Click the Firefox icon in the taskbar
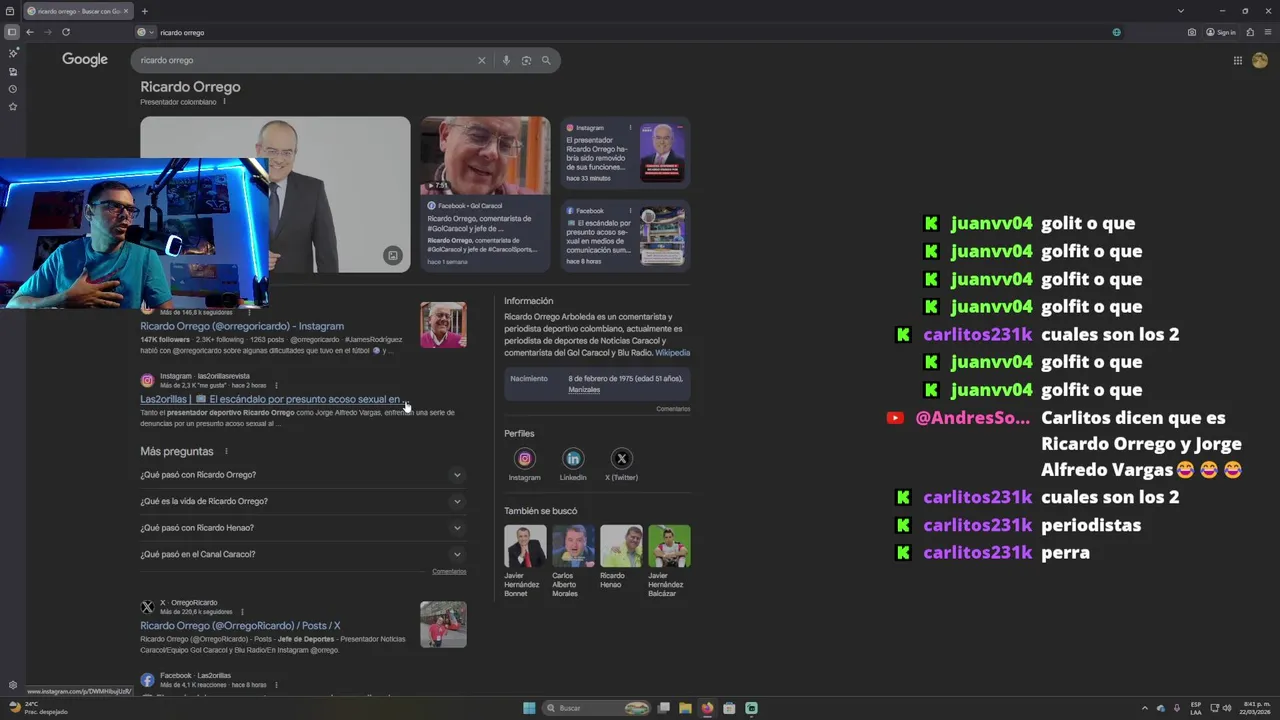The height and width of the screenshot is (720, 1280). (x=707, y=708)
